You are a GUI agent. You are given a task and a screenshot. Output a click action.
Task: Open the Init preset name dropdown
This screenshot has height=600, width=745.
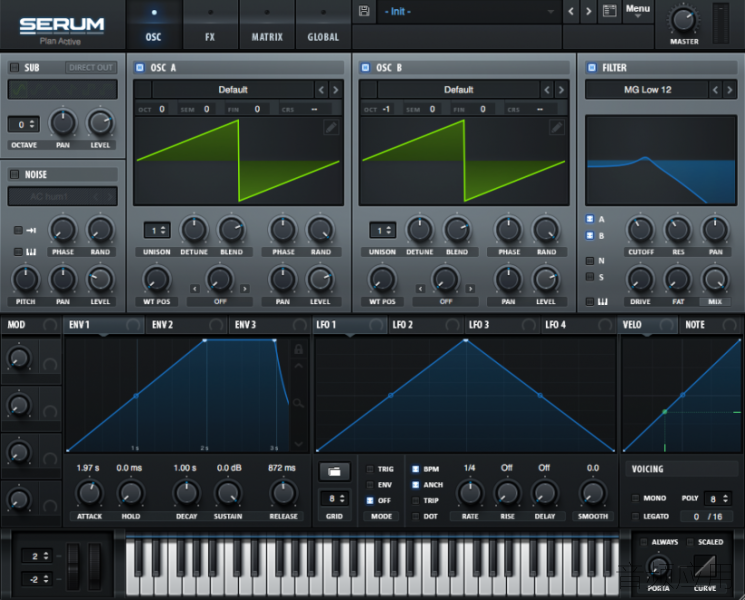click(469, 11)
